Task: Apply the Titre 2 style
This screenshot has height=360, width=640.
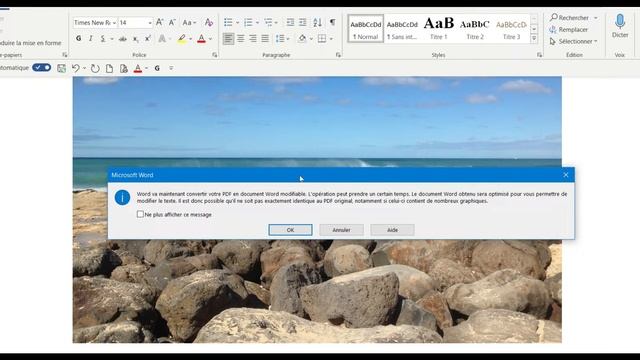Action: (475, 29)
